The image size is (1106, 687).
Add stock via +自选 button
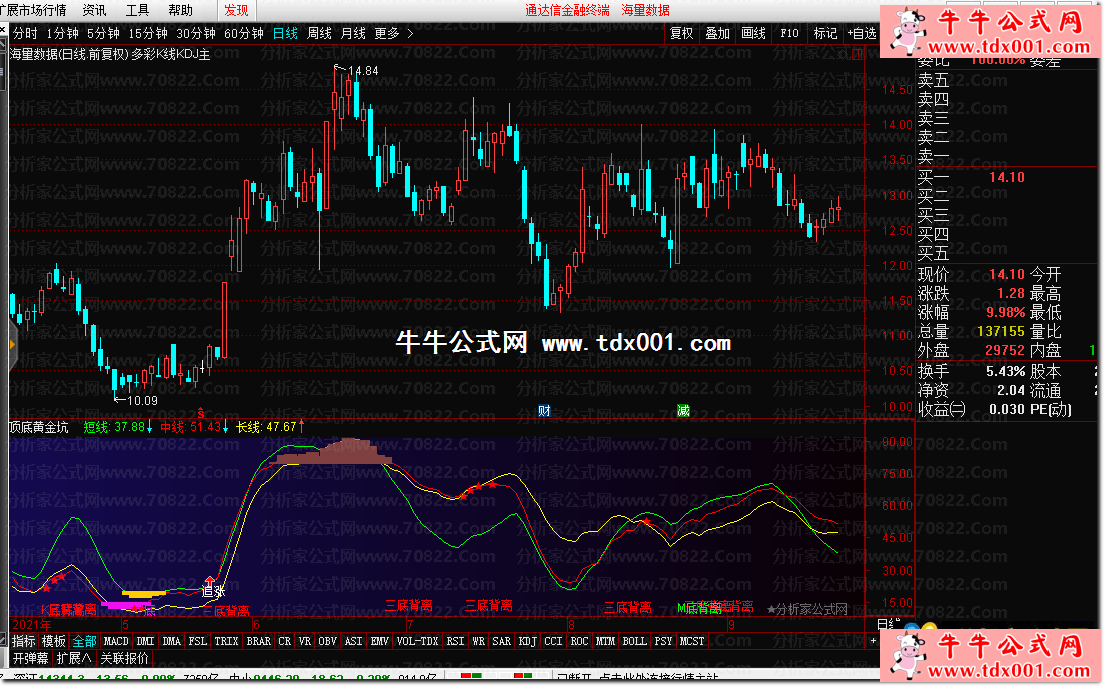861,33
